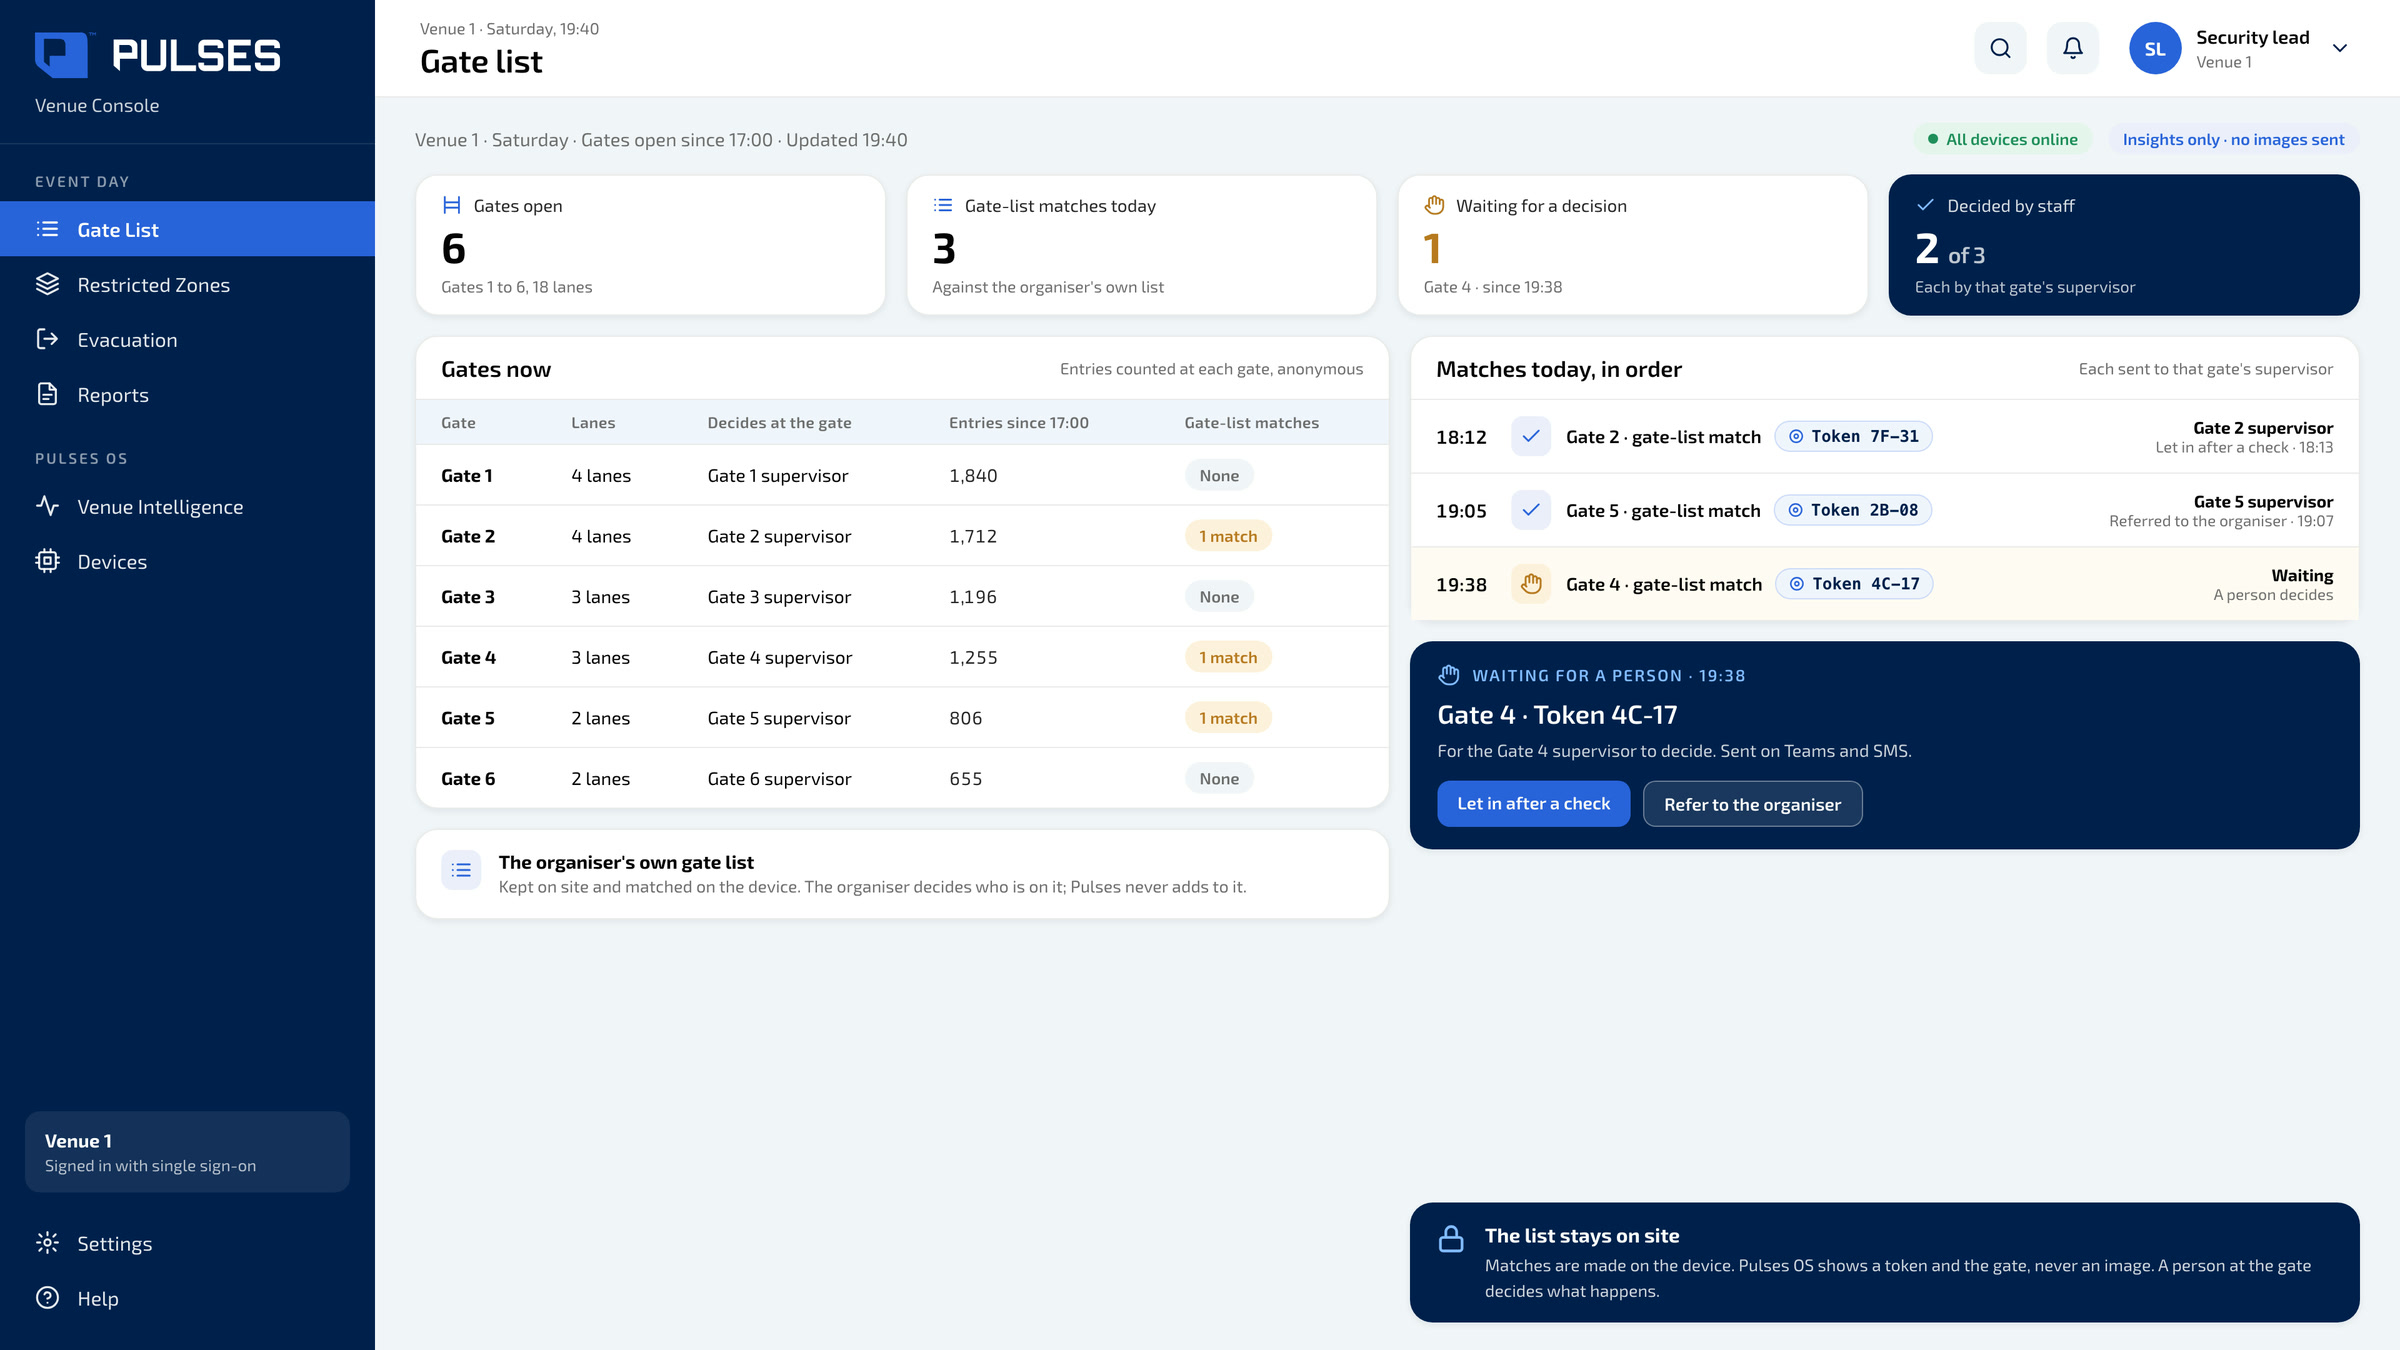Open Settings gear icon
Image resolution: width=2400 pixels, height=1350 pixels.
point(47,1243)
